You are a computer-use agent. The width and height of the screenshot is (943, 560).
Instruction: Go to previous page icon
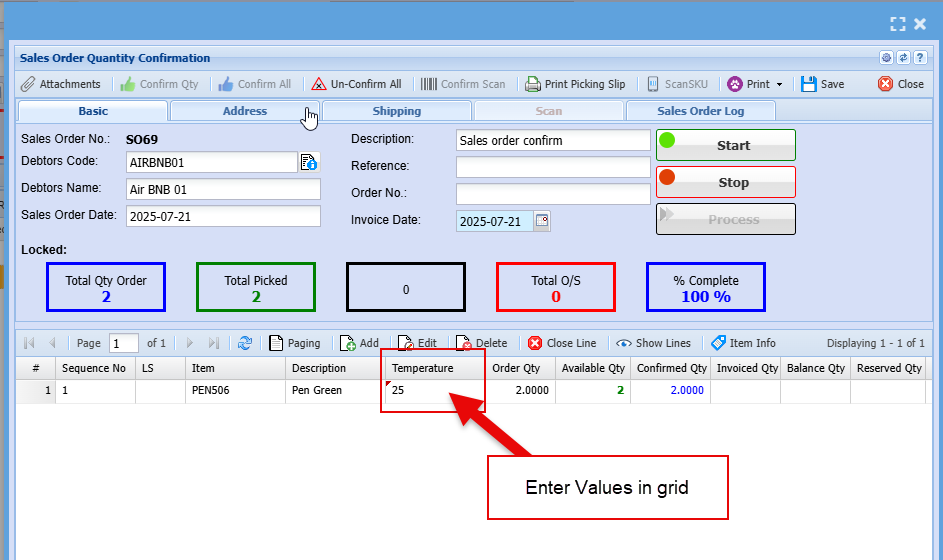click(52, 343)
